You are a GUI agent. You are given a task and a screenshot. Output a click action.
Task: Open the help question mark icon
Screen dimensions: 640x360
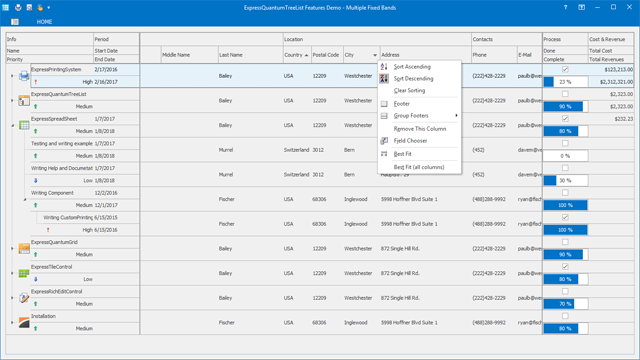[x=565, y=7]
